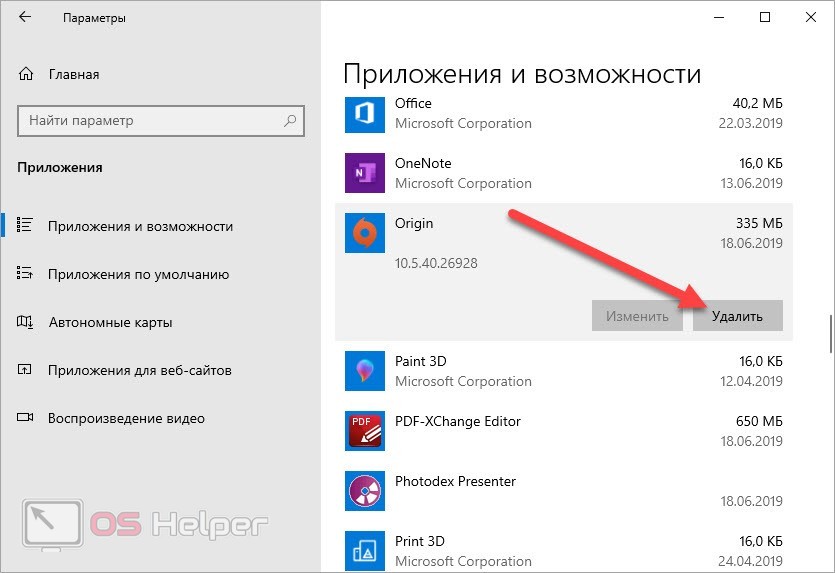Select the Автономные карты map icon
Screen dimensions: 835x573
(x=24, y=322)
